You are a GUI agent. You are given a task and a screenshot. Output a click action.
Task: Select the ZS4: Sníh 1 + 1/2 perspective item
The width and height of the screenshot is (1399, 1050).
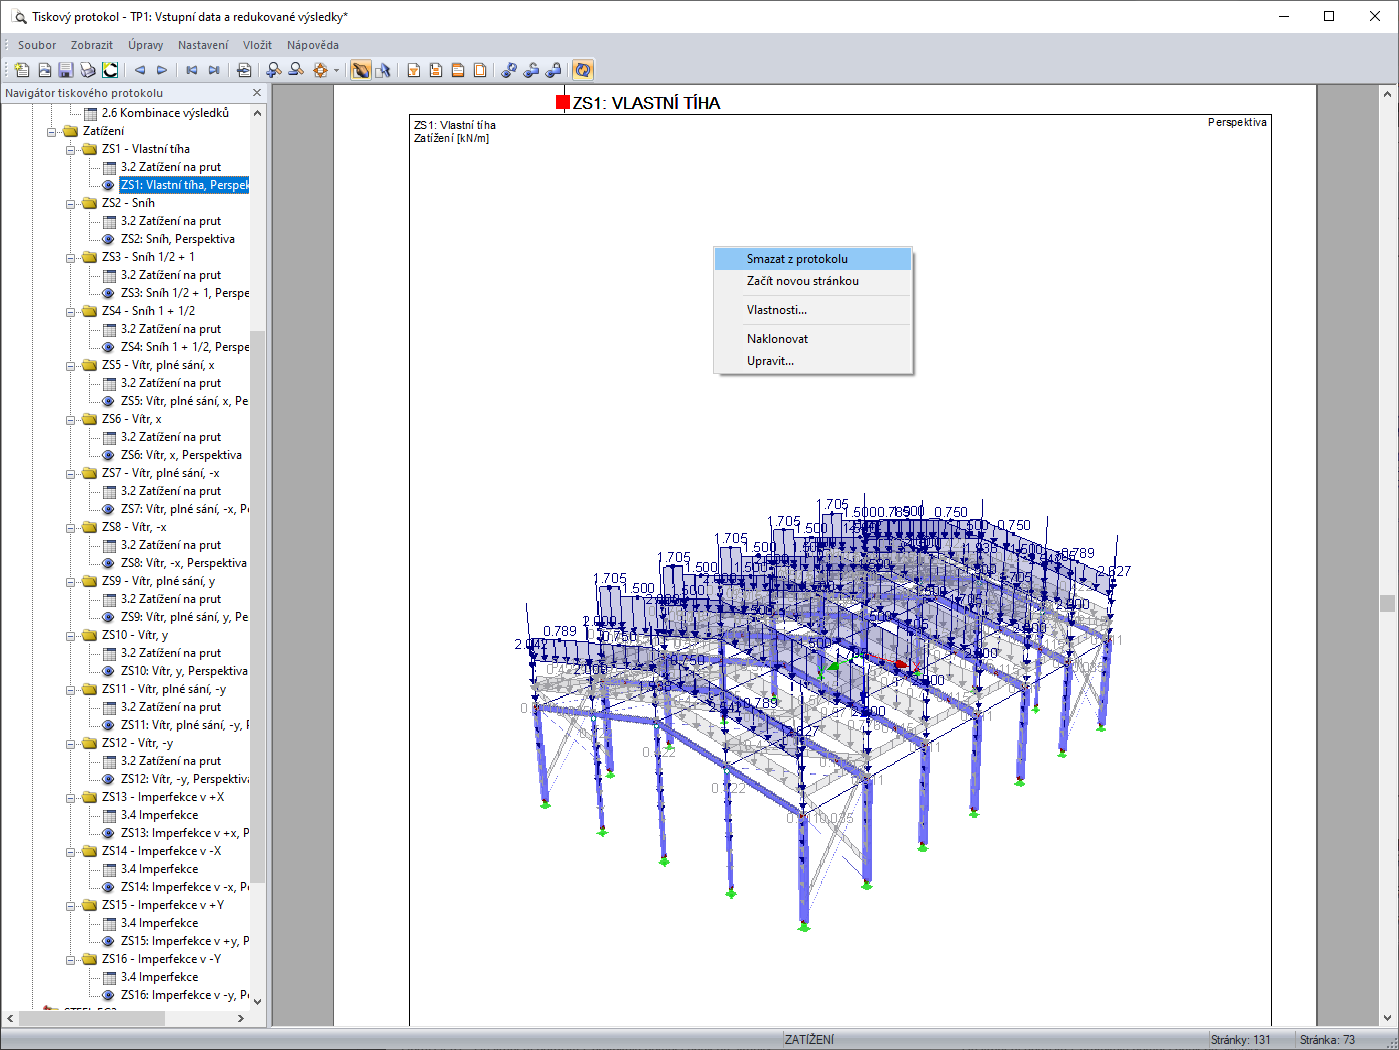[x=185, y=347]
